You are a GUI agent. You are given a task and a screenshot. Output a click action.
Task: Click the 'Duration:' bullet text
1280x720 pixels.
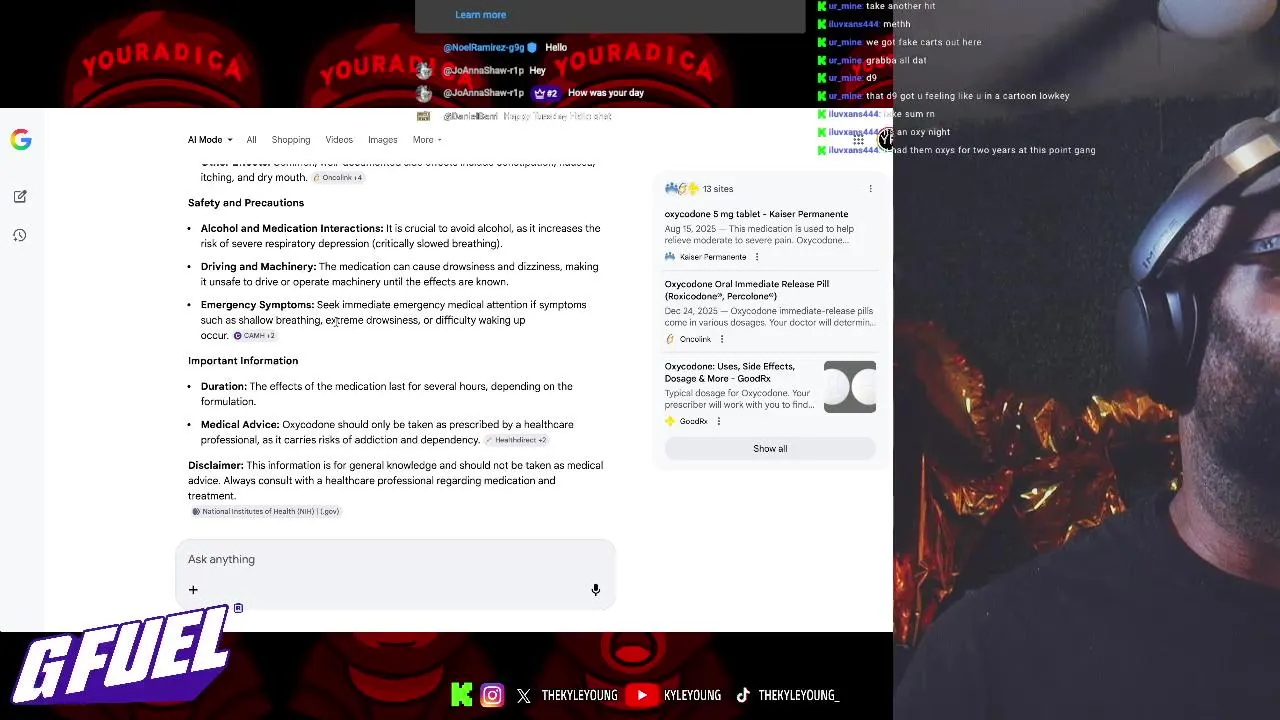[x=223, y=387]
